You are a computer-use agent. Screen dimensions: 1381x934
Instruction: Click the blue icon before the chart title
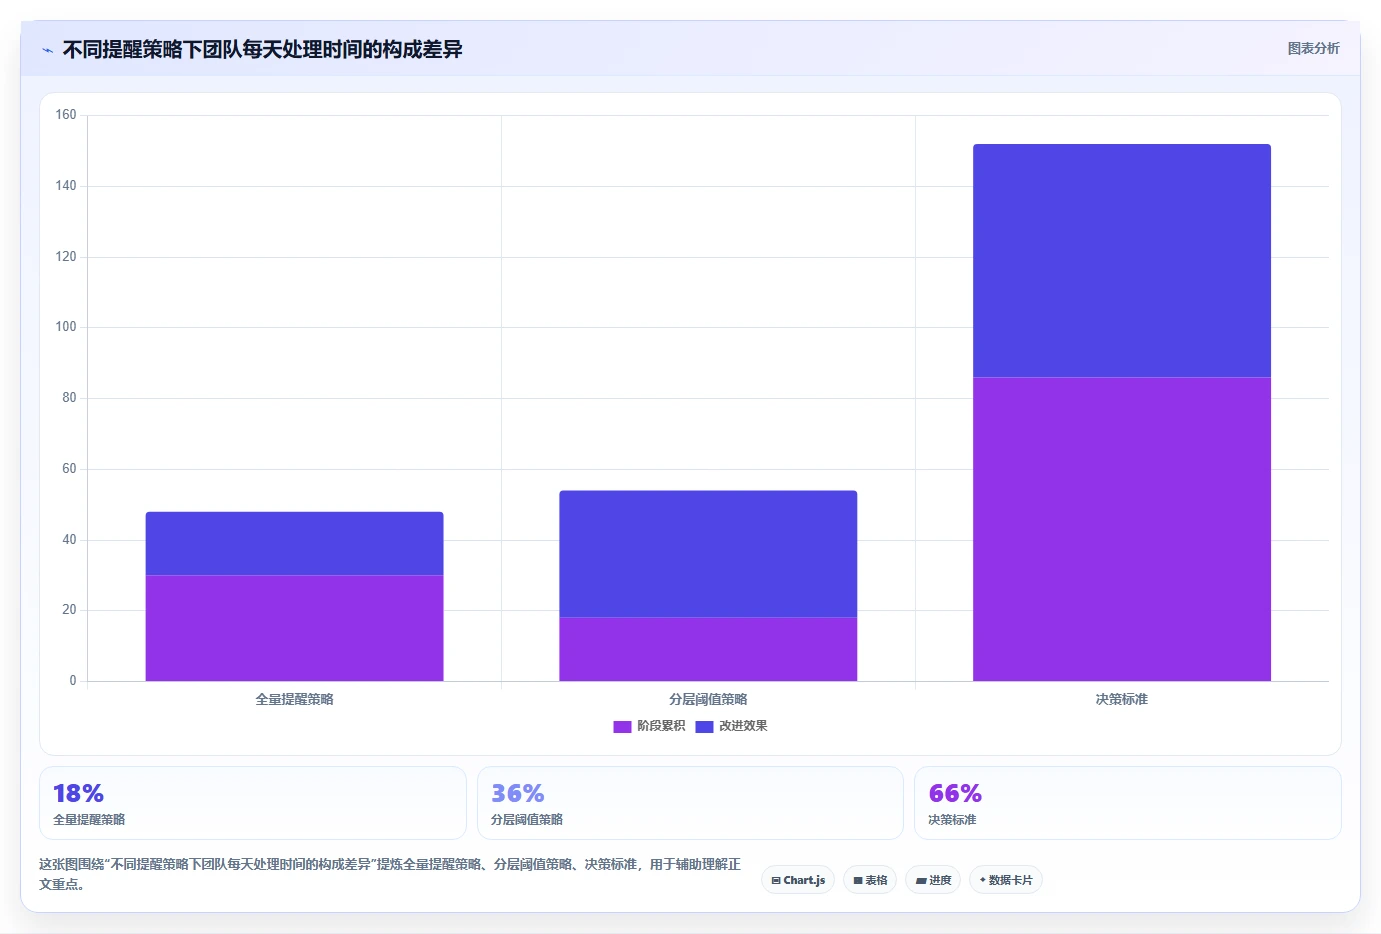(x=47, y=50)
